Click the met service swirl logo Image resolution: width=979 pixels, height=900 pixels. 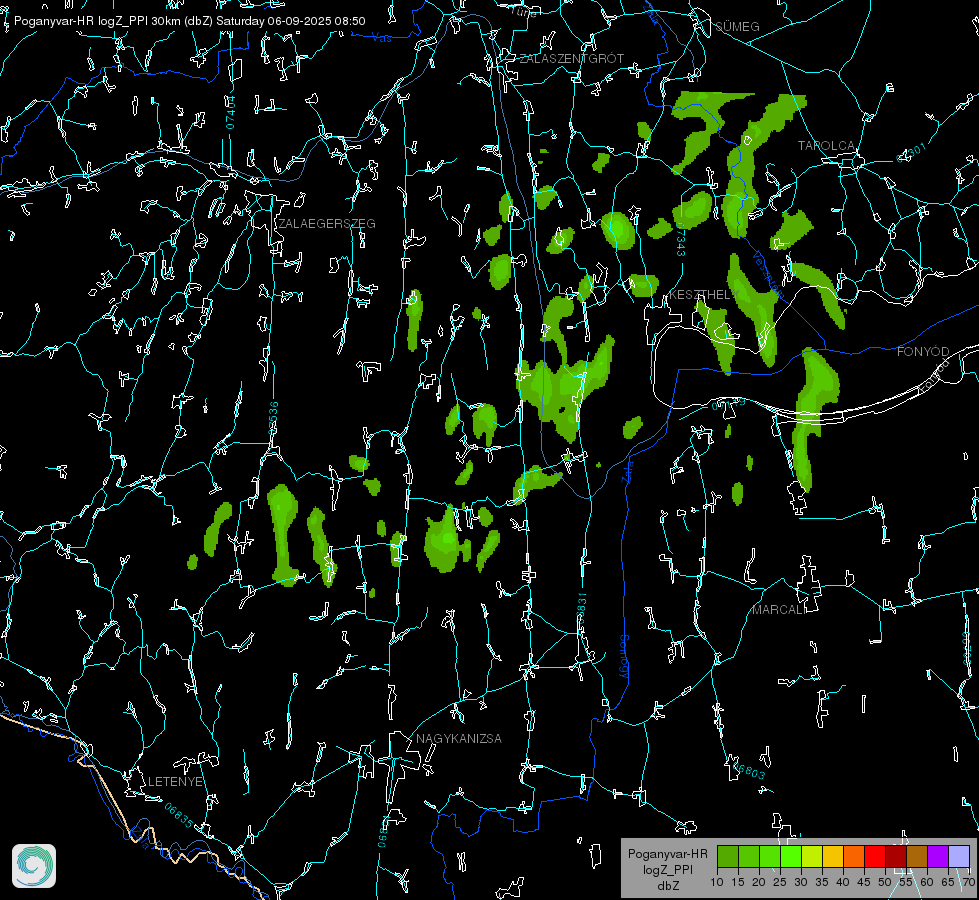[34, 866]
